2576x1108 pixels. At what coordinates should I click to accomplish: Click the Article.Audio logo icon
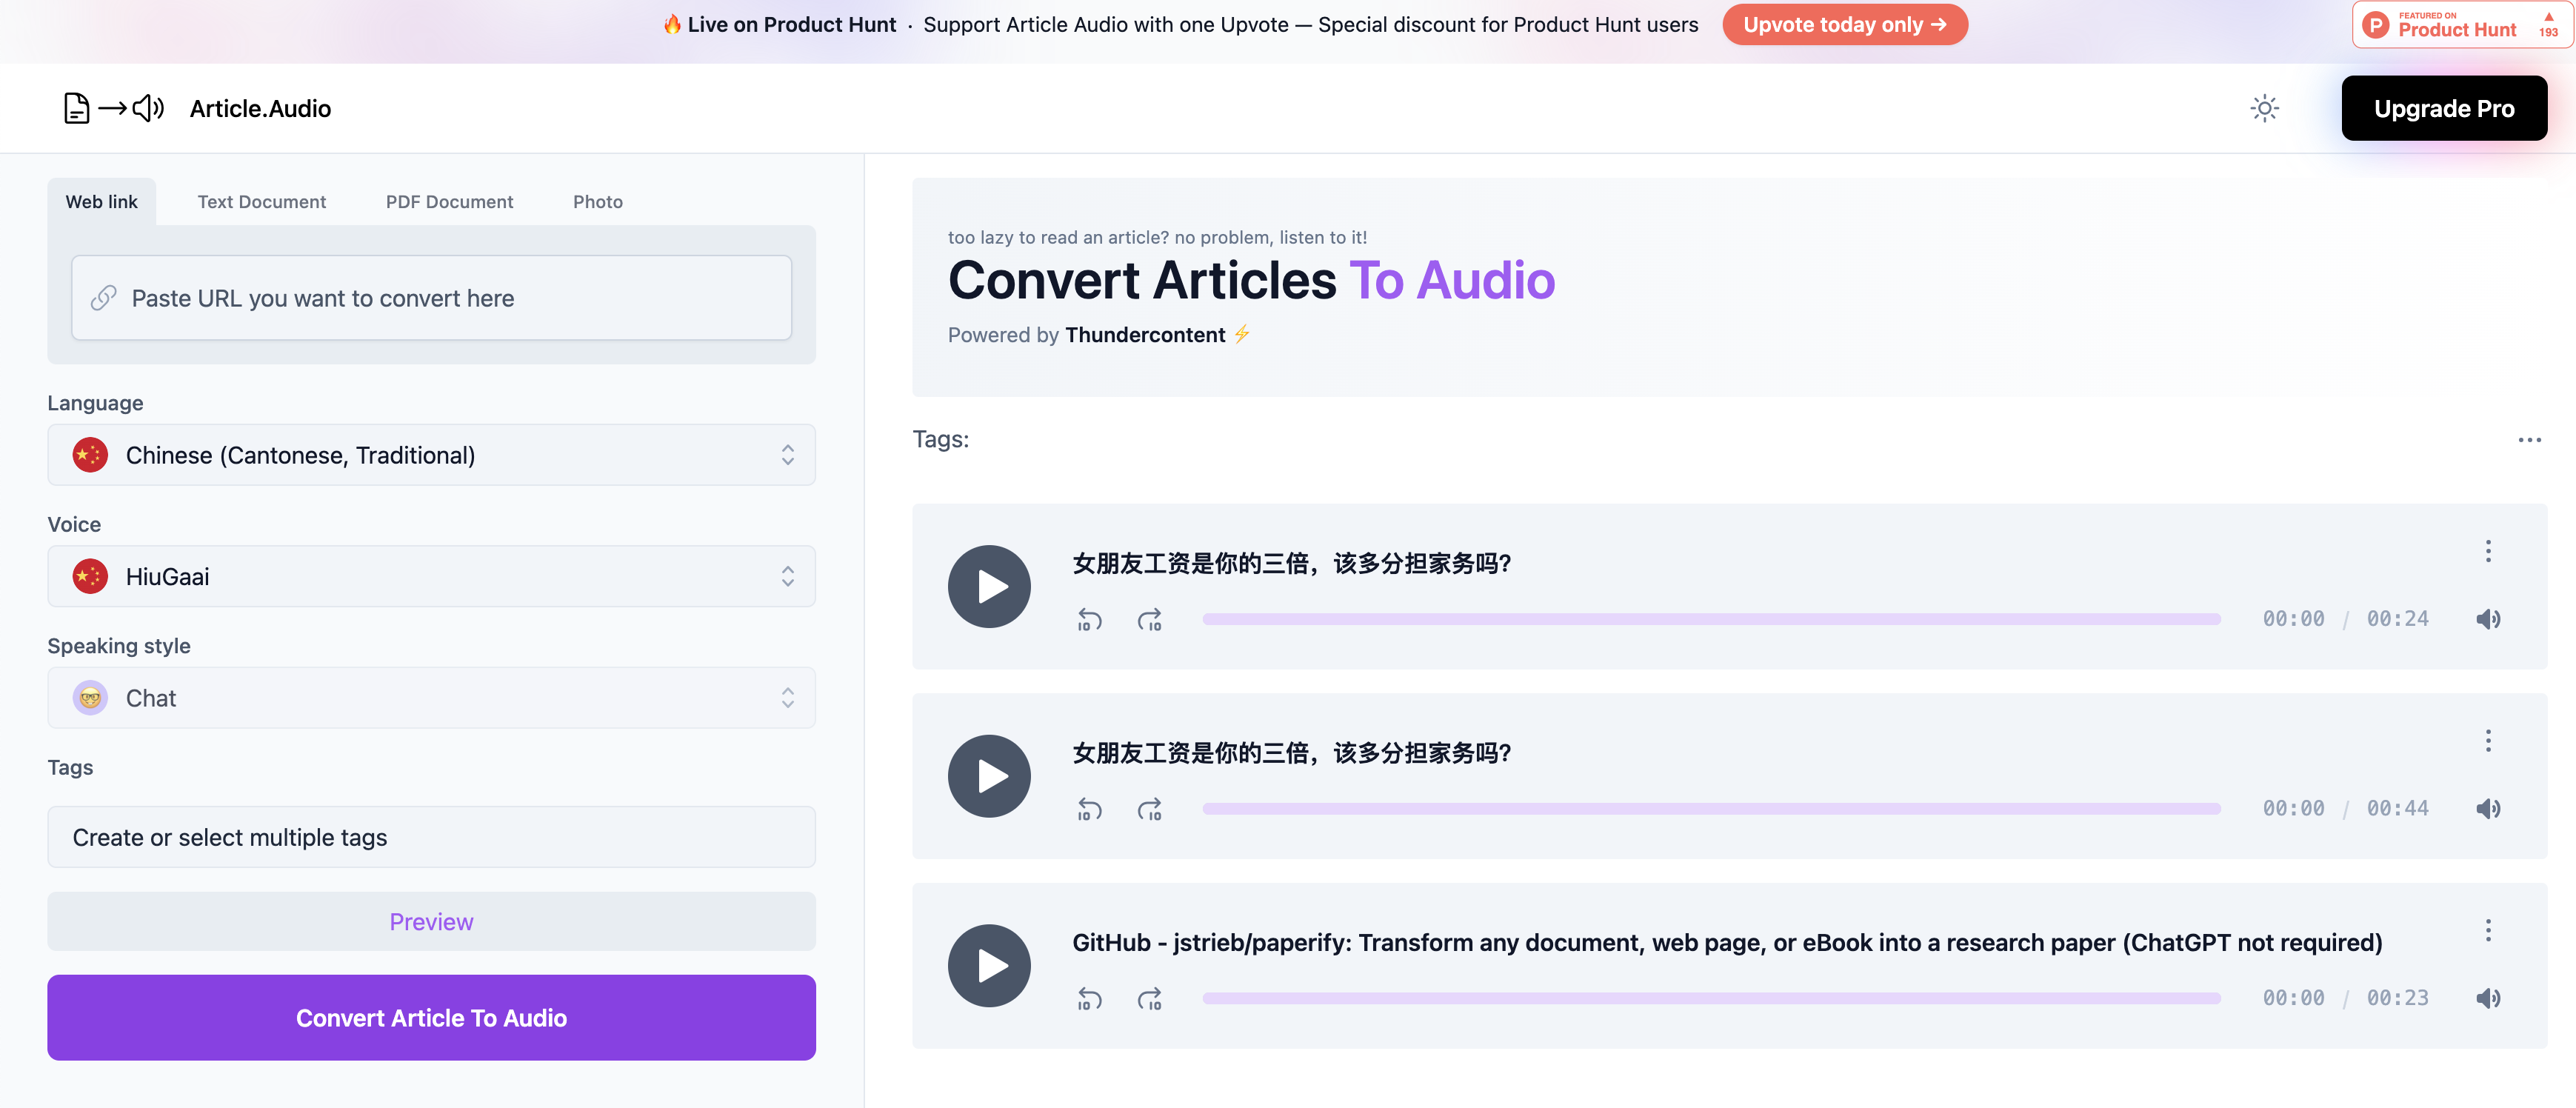click(114, 108)
